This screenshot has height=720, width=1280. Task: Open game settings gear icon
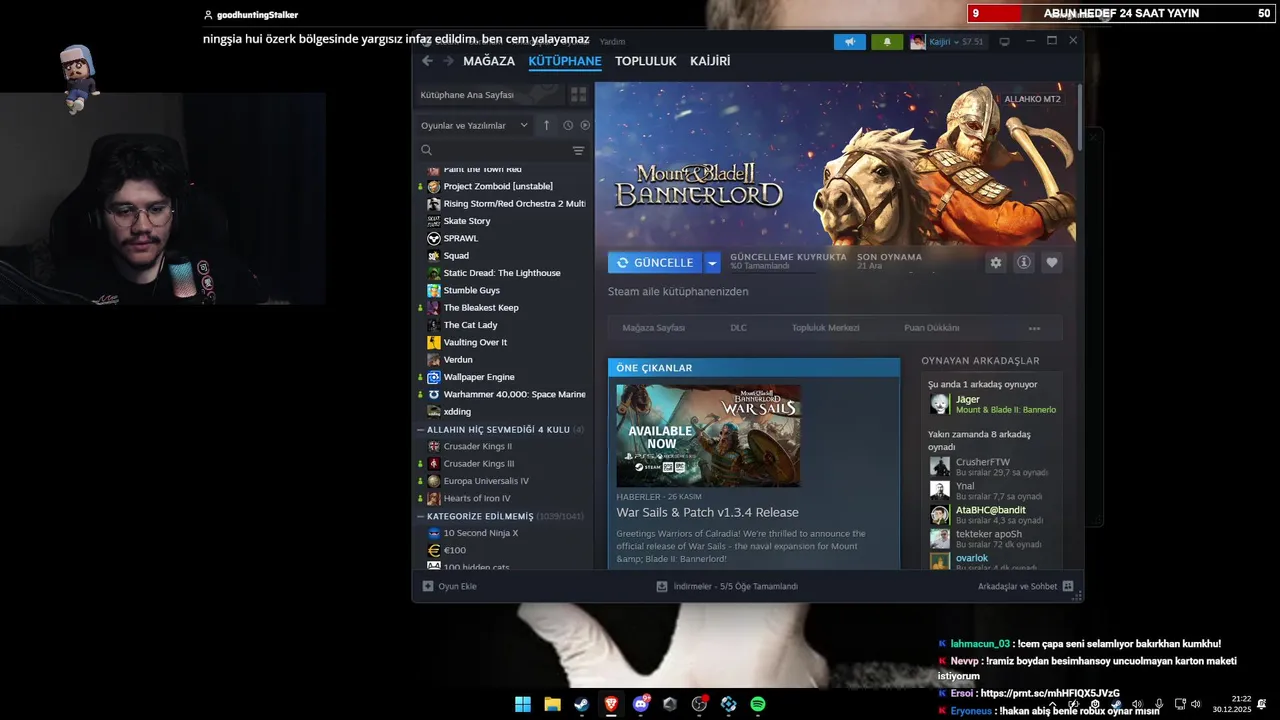coord(995,262)
